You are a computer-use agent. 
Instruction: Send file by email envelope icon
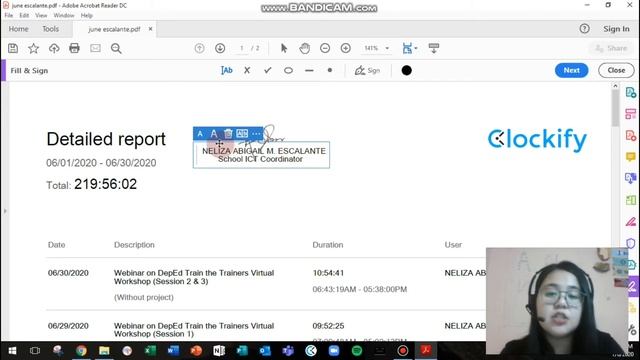point(95,48)
